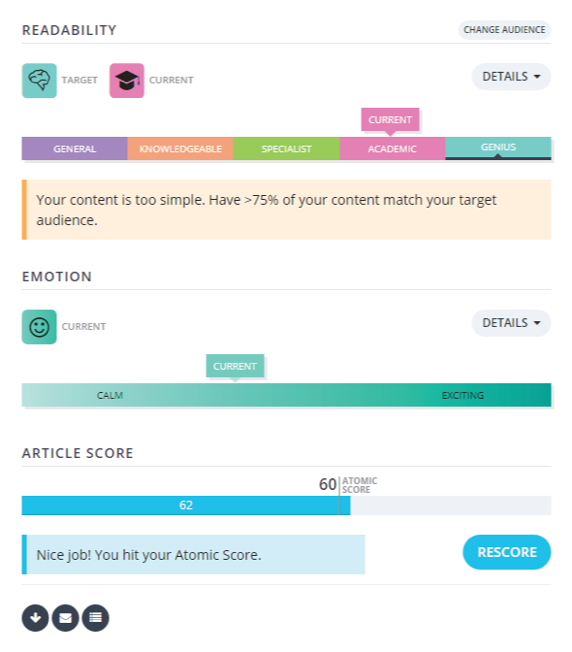
Task: Select the Academic audience segment
Action: click(392, 149)
